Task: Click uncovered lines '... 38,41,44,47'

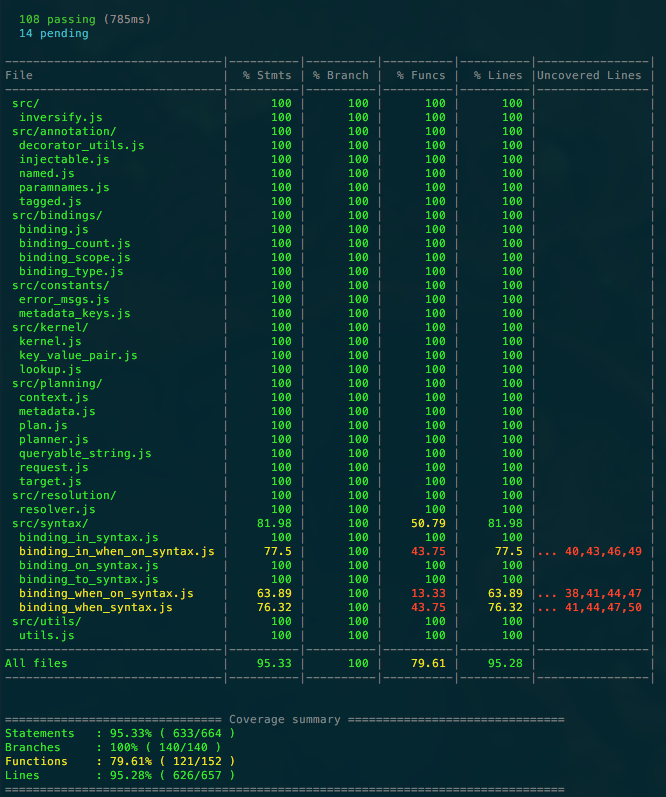Action: point(590,593)
